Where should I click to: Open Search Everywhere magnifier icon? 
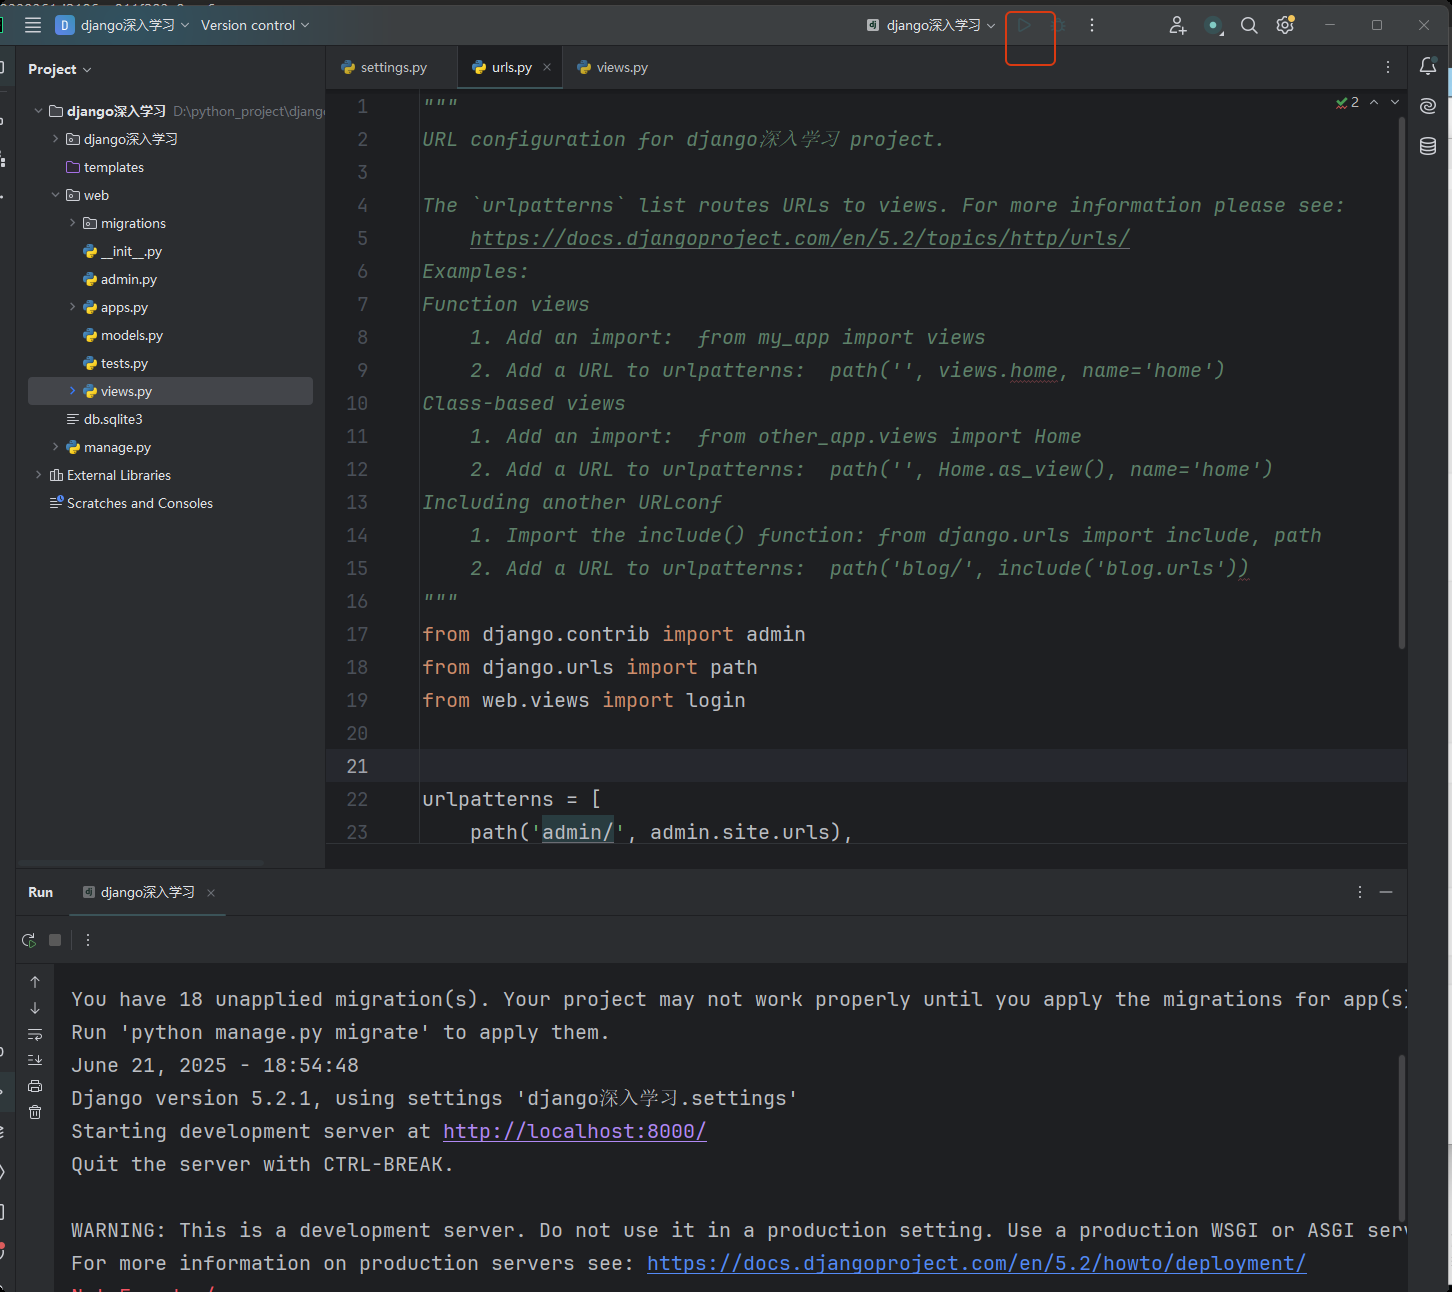[1249, 26]
